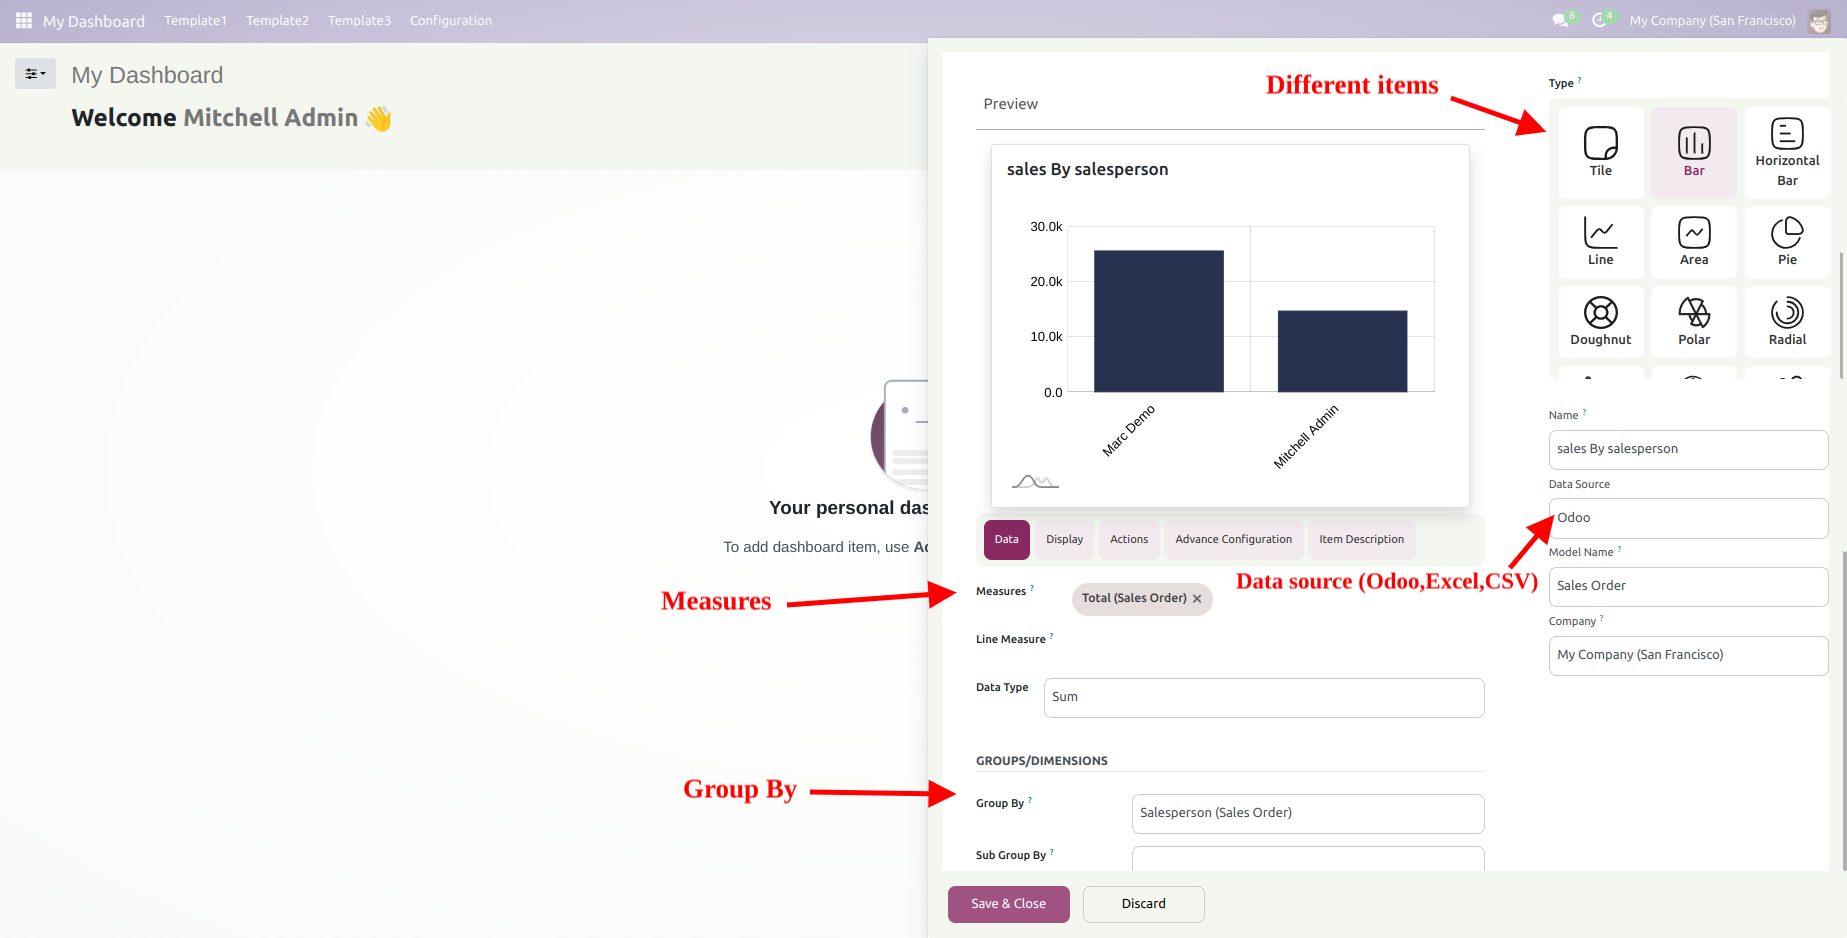The width and height of the screenshot is (1847, 938).
Task: Switch to the Display tab
Action: coord(1064,539)
